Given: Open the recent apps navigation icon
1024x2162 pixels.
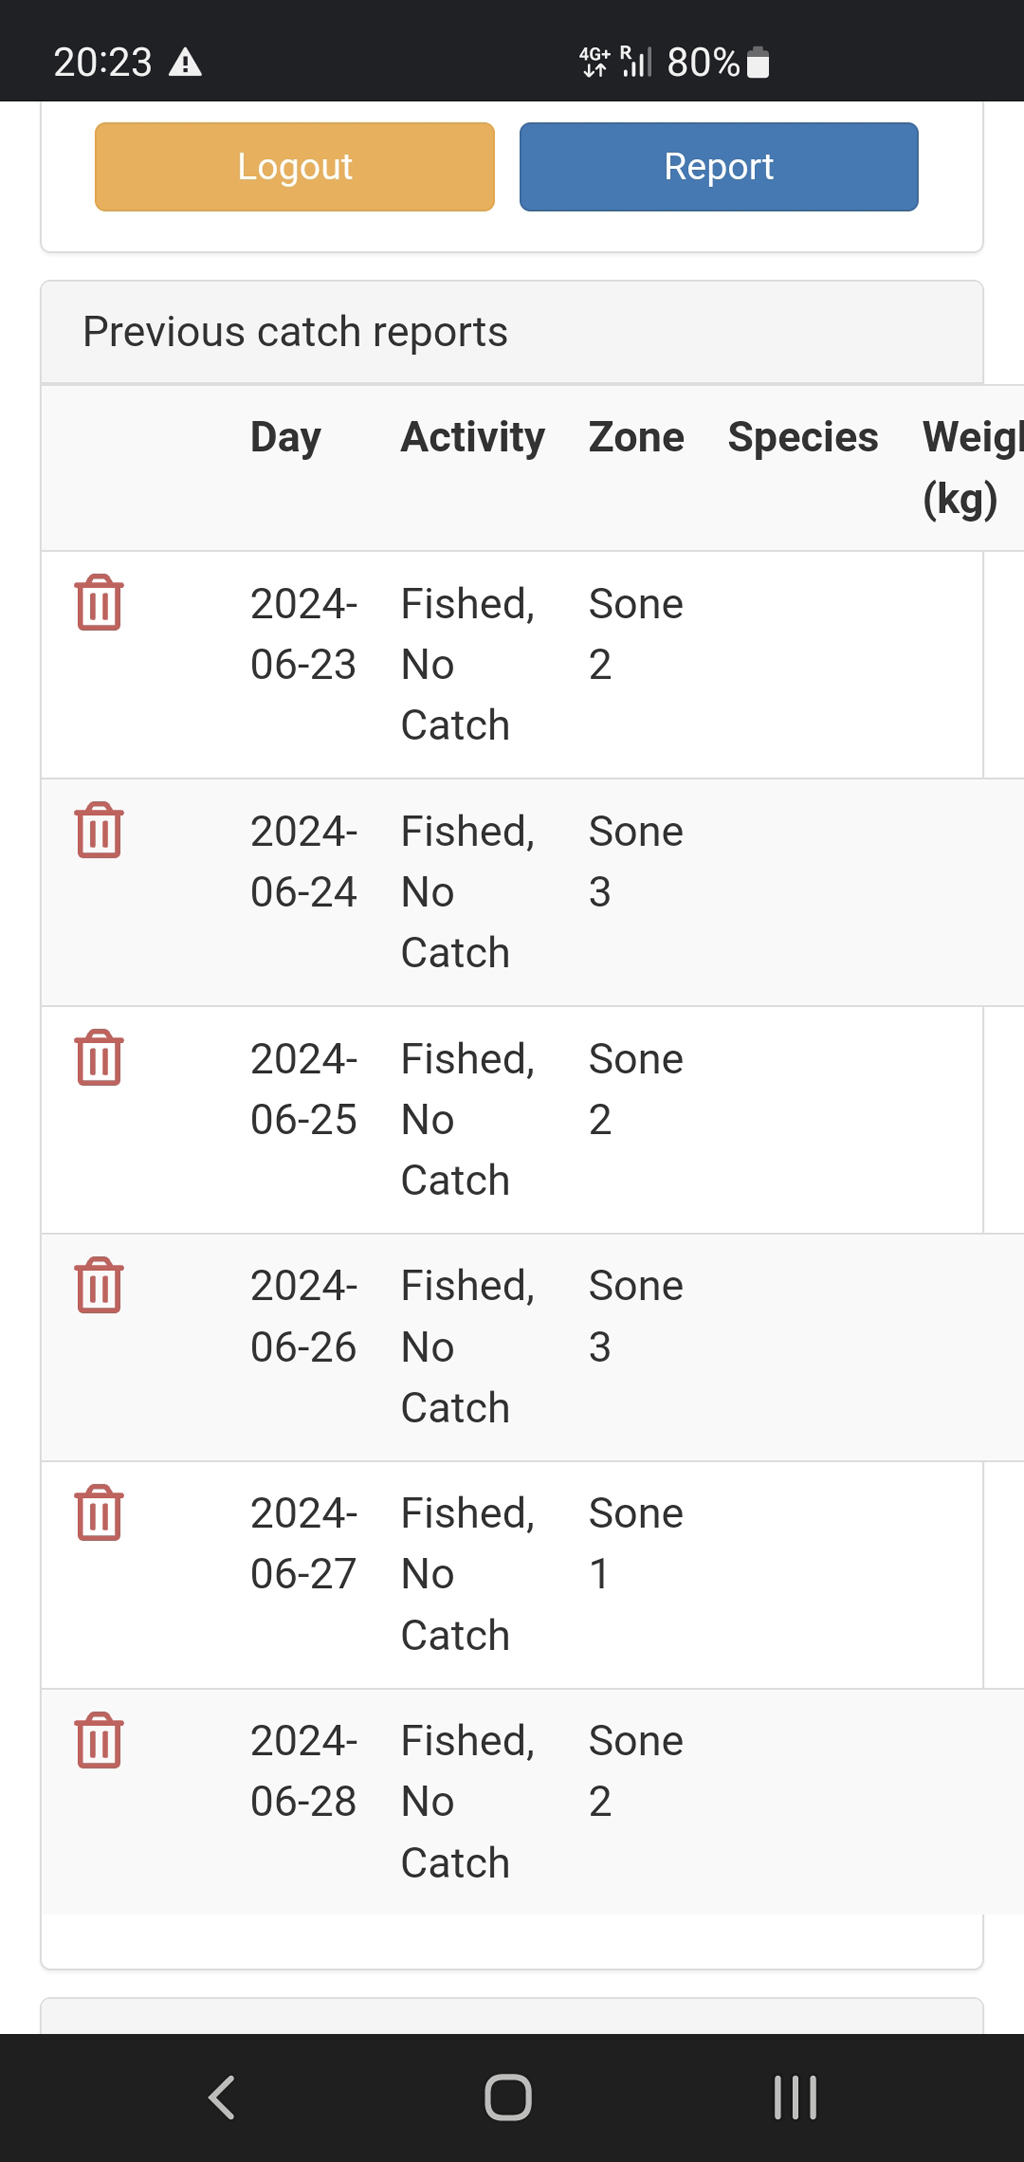Looking at the screenshot, I should pos(795,2097).
